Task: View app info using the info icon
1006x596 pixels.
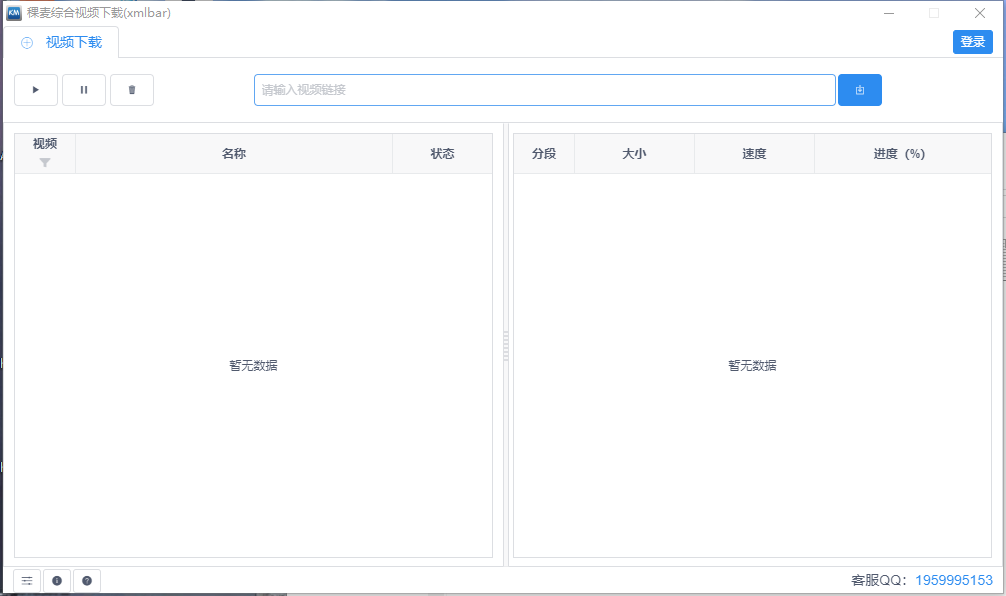Action: [x=57, y=580]
